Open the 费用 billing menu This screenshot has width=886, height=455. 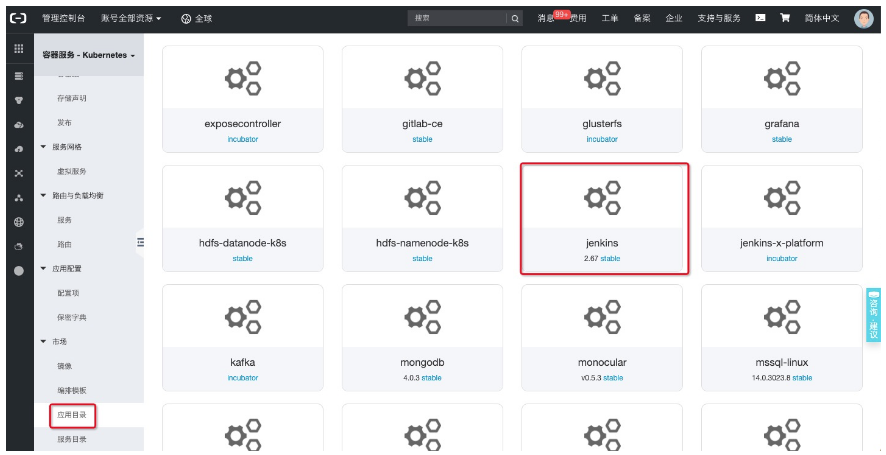[577, 19]
